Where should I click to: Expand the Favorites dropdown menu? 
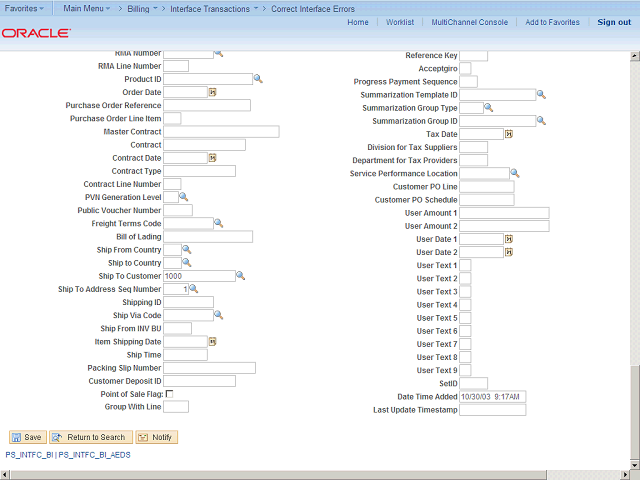[x=24, y=8]
